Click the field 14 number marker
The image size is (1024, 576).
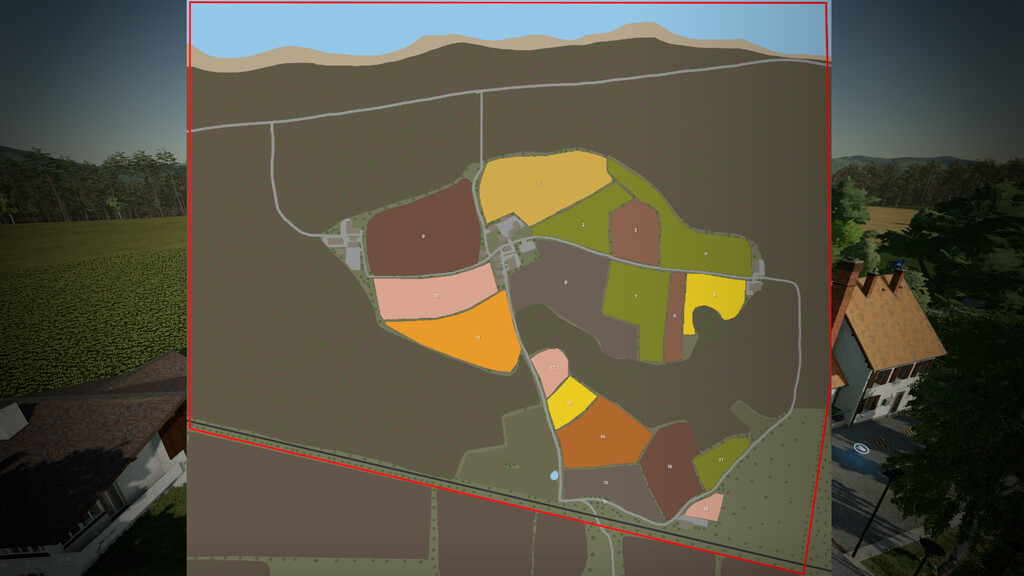point(602,436)
